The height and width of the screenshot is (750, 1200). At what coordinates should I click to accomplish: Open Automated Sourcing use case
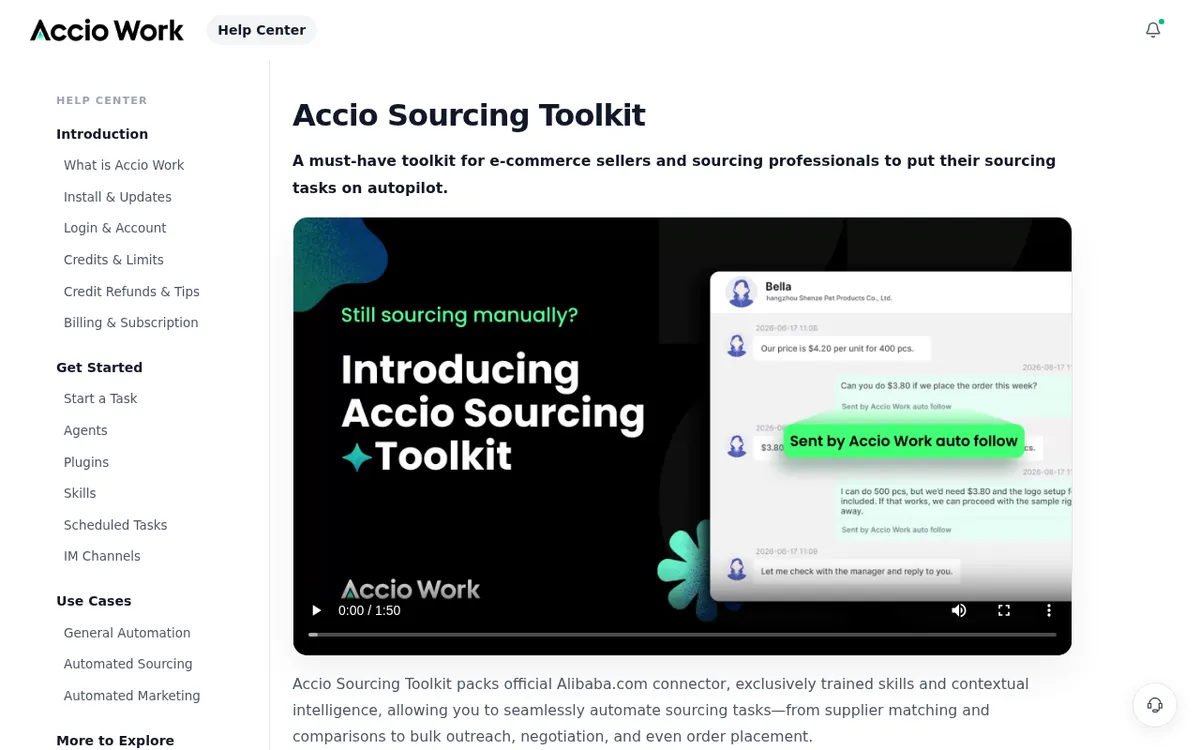click(128, 664)
